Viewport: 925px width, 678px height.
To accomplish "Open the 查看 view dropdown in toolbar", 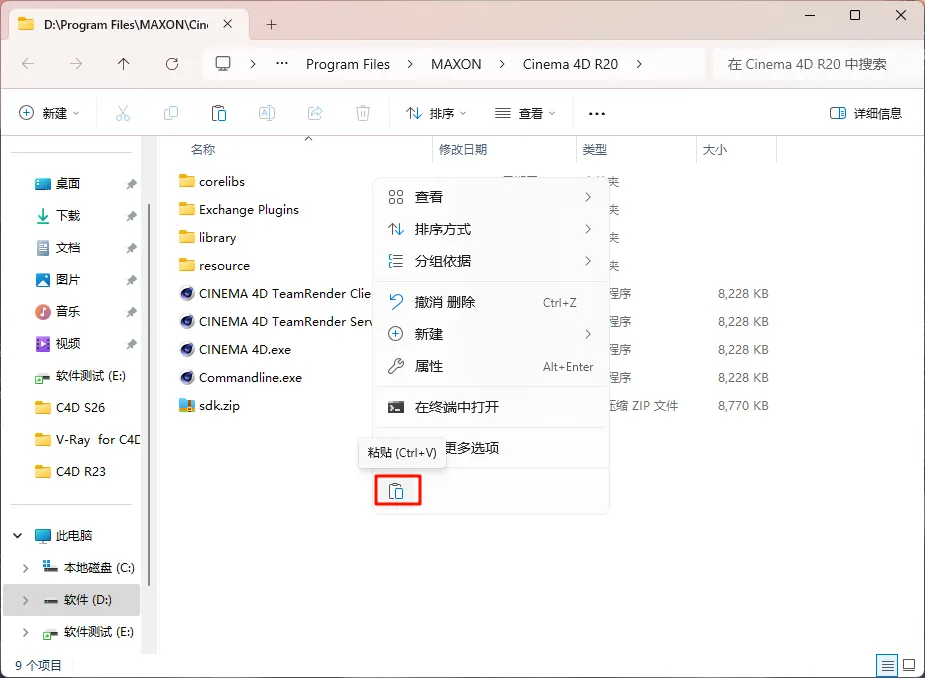I will point(526,113).
